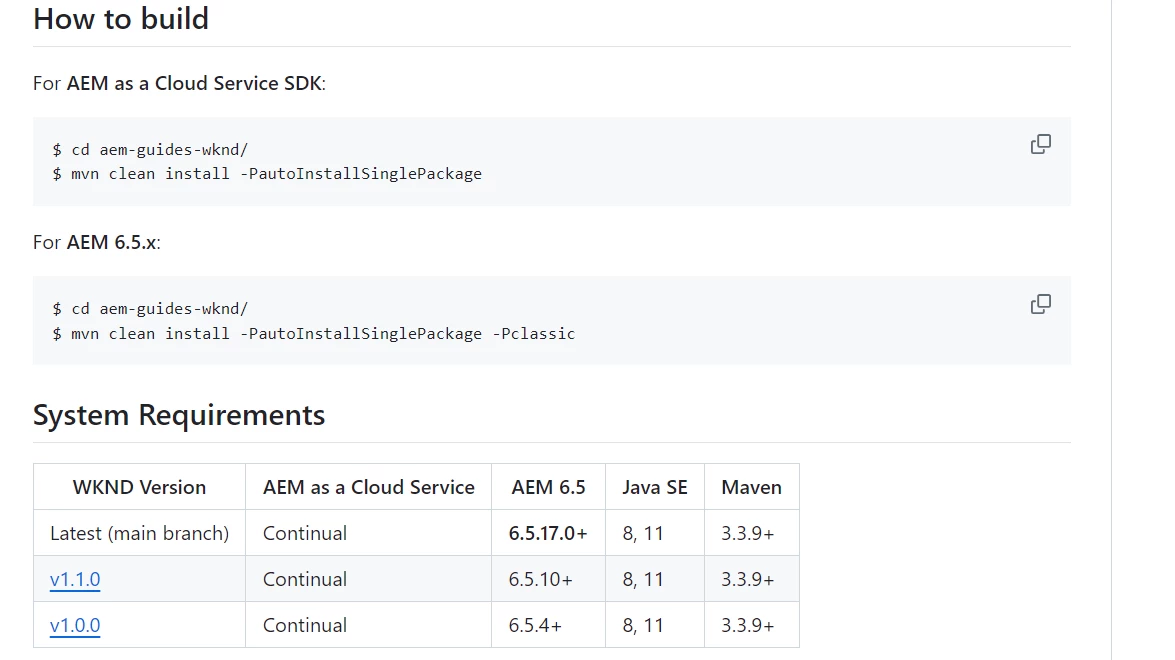Click the "AEM 6.5" column header

pos(548,487)
